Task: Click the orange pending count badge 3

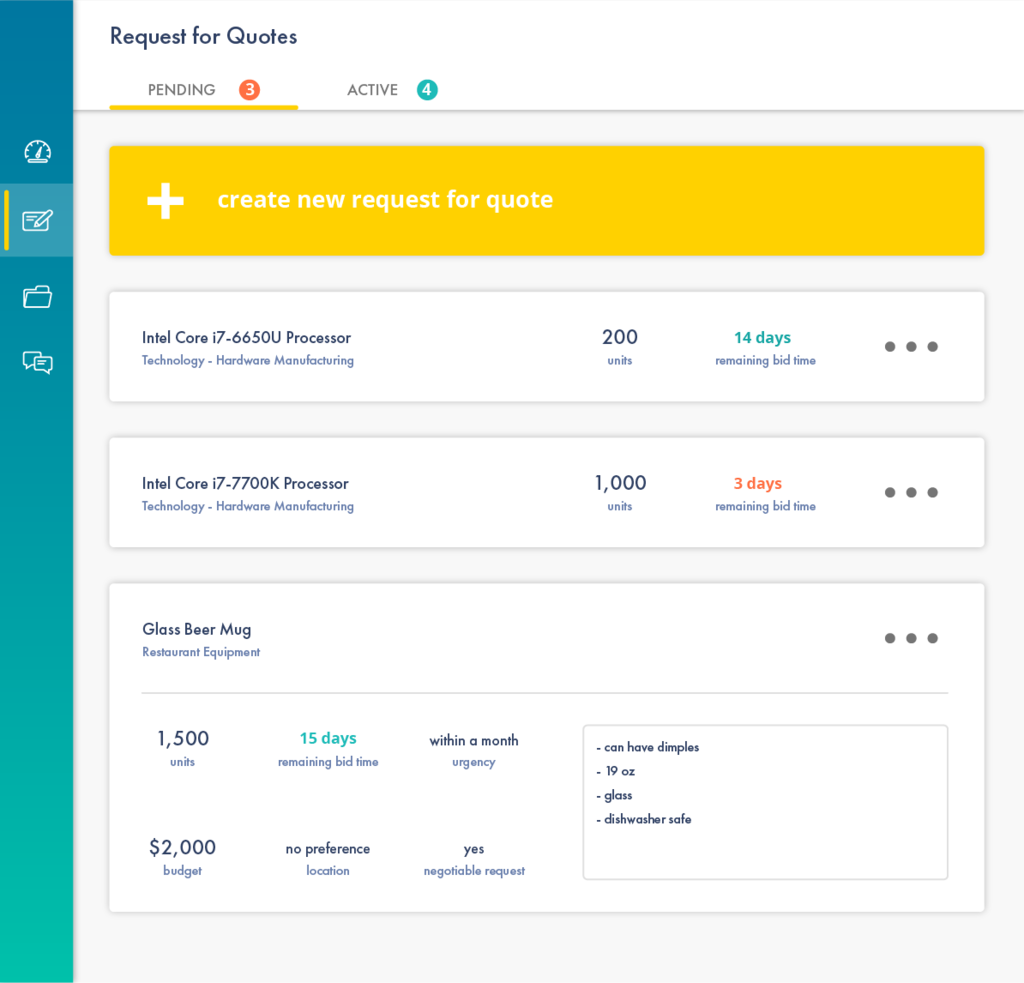Action: click(249, 89)
